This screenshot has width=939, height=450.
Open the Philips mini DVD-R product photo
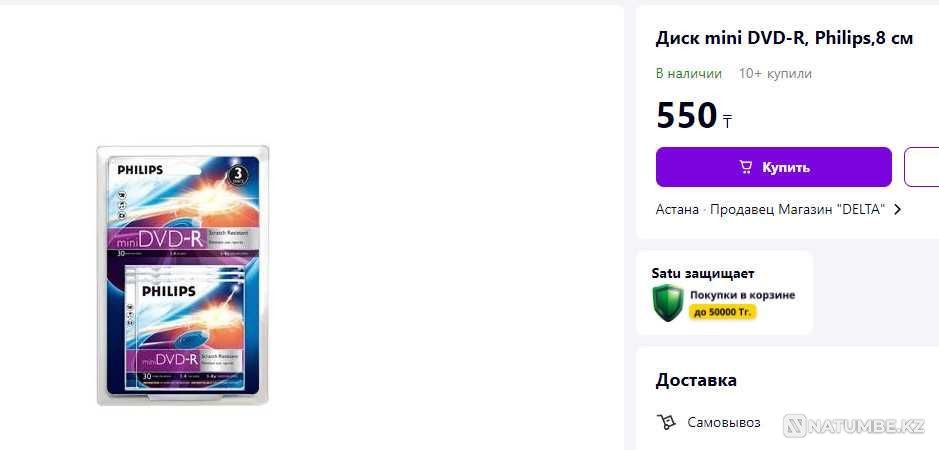click(183, 275)
